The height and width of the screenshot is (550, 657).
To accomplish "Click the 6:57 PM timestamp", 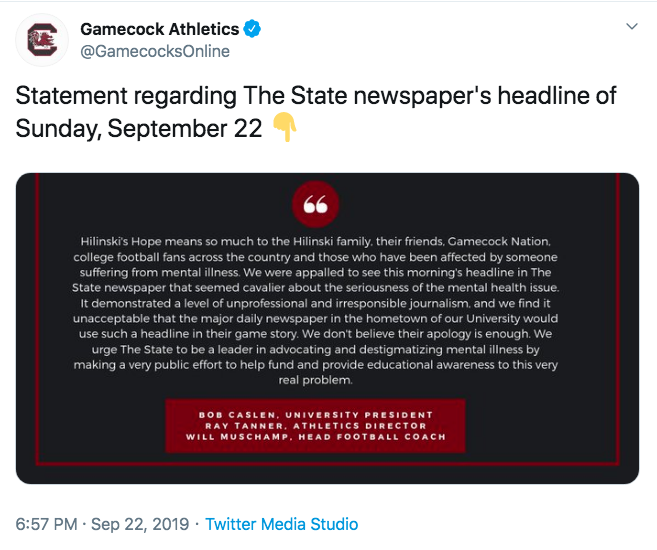I will pos(47,524).
